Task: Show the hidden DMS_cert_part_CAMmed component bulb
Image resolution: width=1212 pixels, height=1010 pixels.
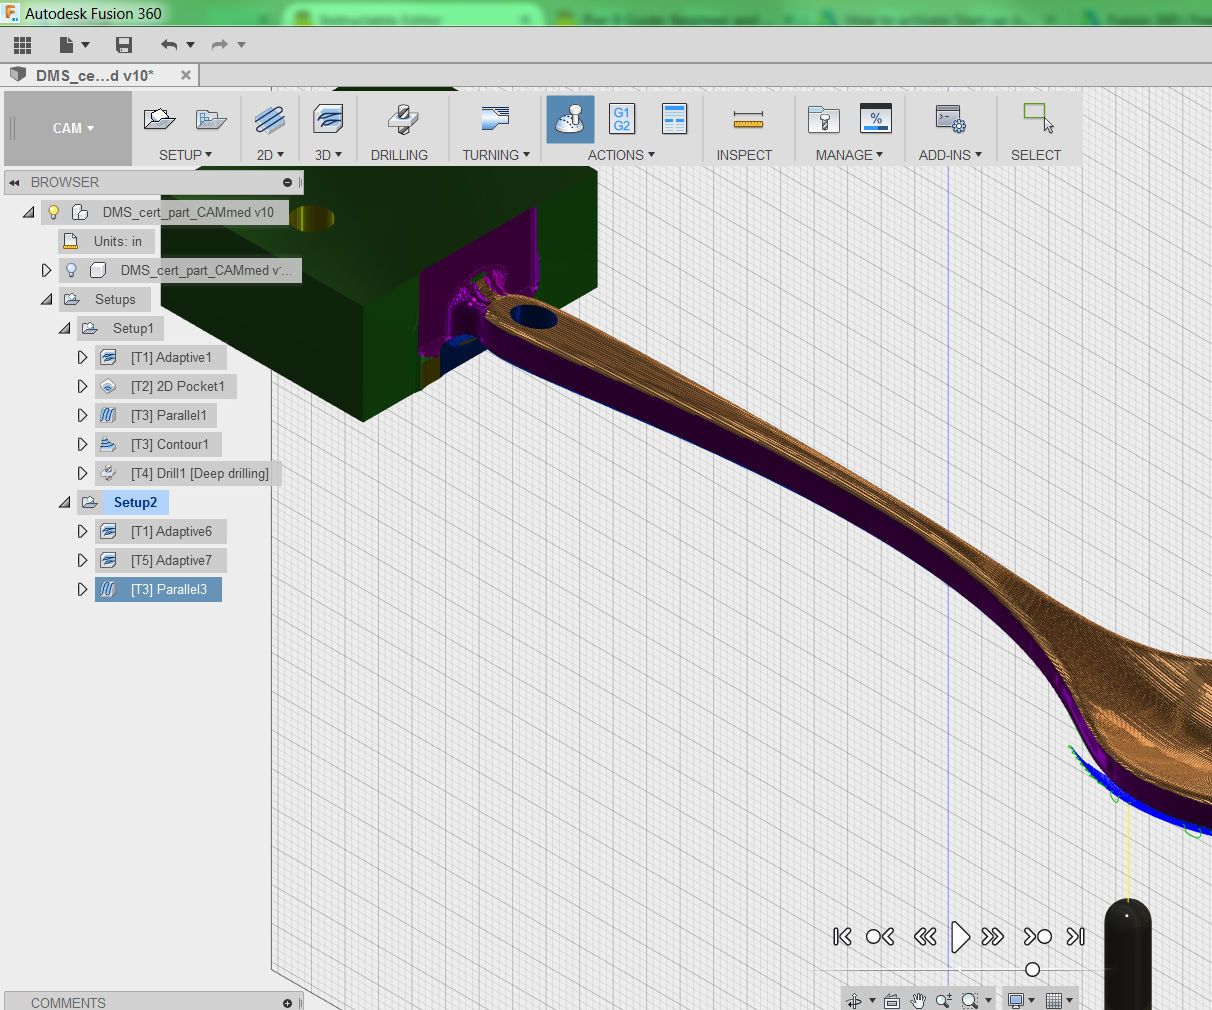Action: [70, 270]
